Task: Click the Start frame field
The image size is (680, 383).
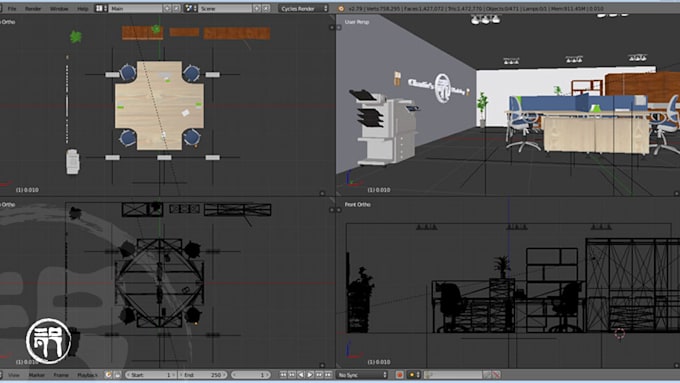Action: [x=151, y=375]
